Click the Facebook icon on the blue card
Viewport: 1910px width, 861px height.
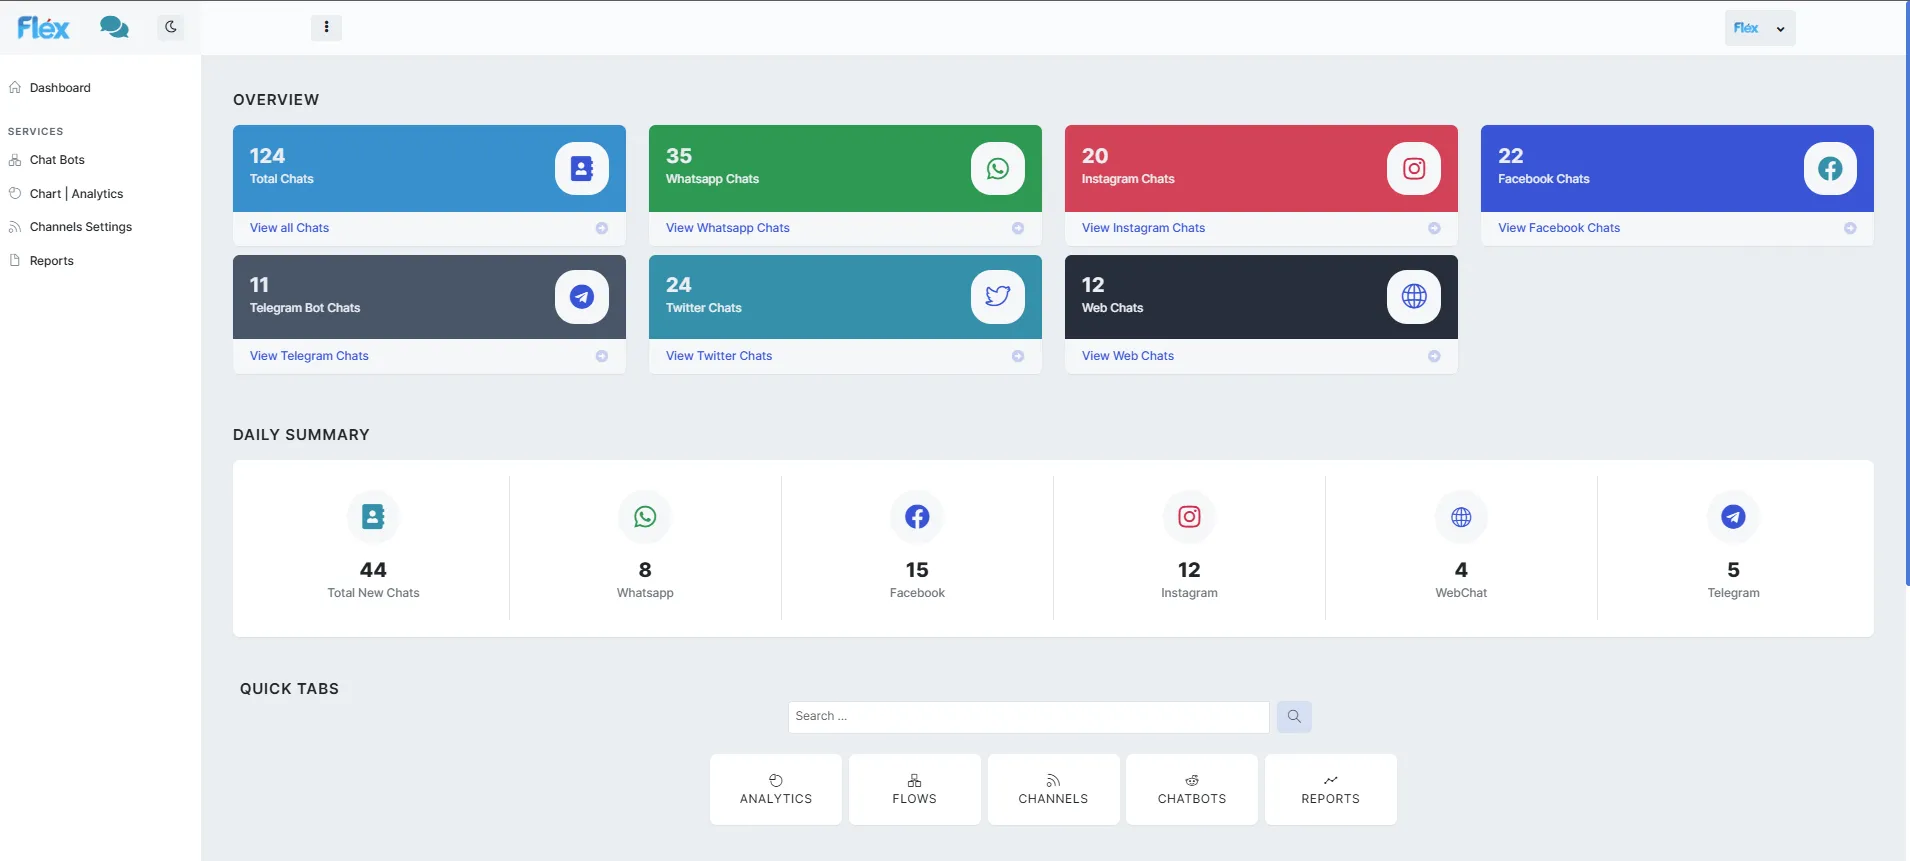(x=1829, y=169)
